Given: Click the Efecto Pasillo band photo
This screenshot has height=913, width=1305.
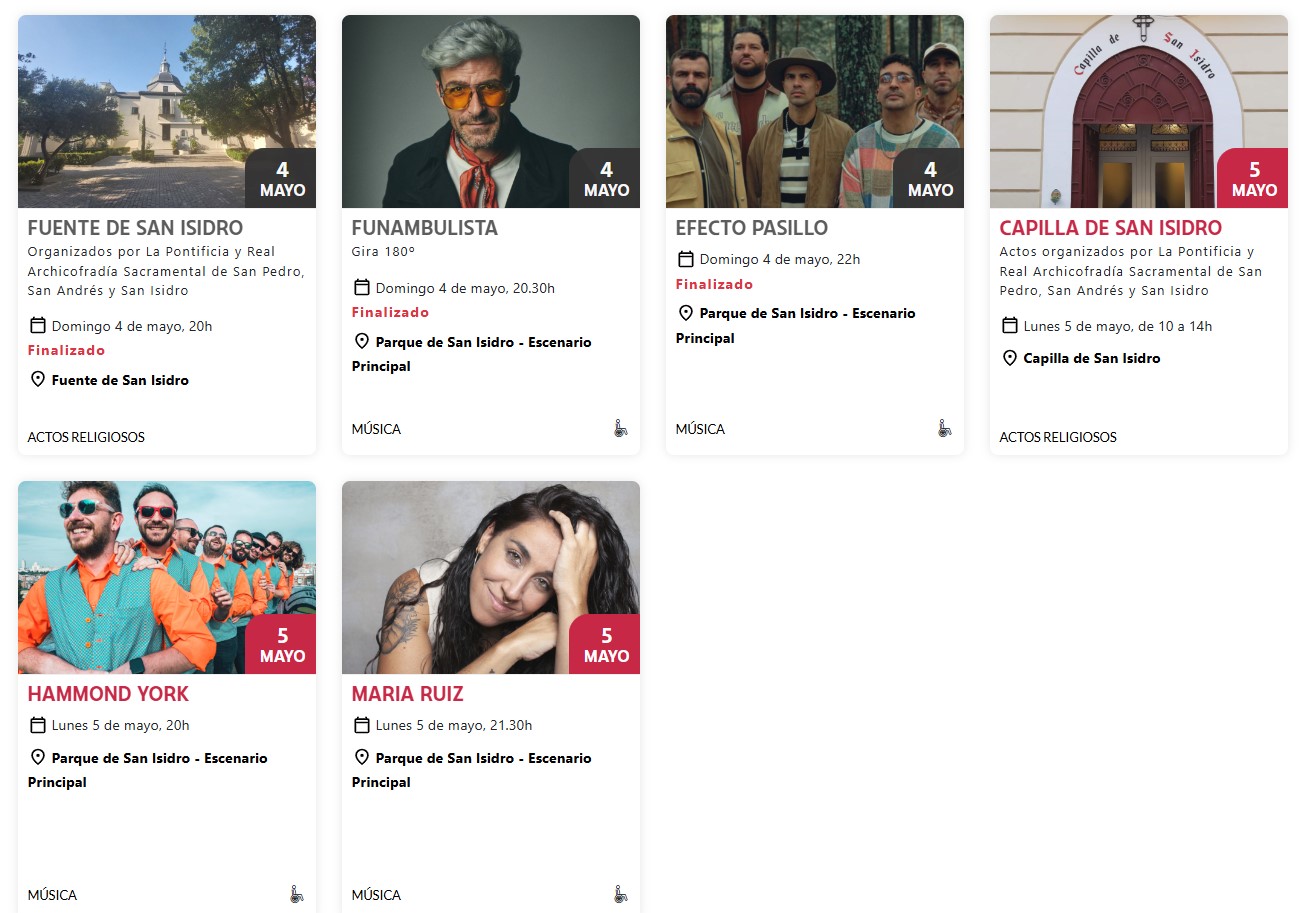Looking at the screenshot, I should tap(815, 111).
